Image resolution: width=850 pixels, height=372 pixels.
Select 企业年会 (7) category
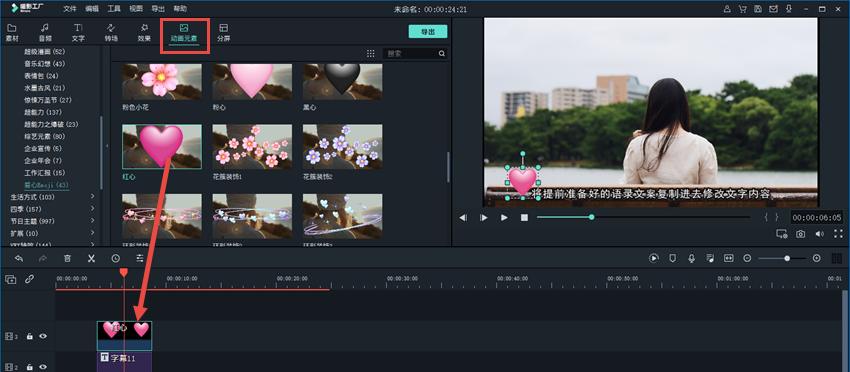(x=43, y=161)
